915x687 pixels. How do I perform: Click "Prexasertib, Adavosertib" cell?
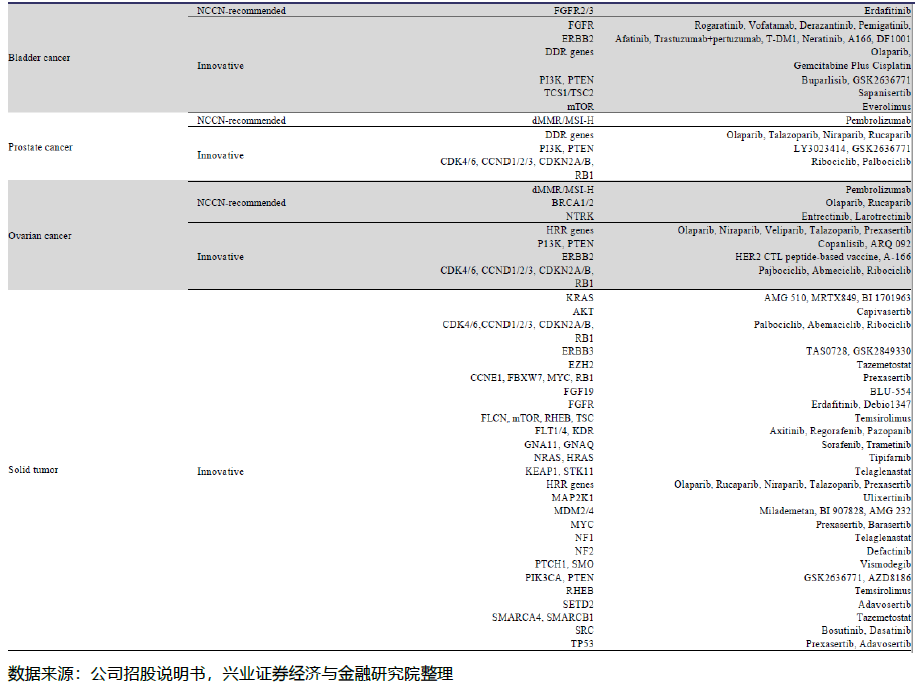click(858, 644)
